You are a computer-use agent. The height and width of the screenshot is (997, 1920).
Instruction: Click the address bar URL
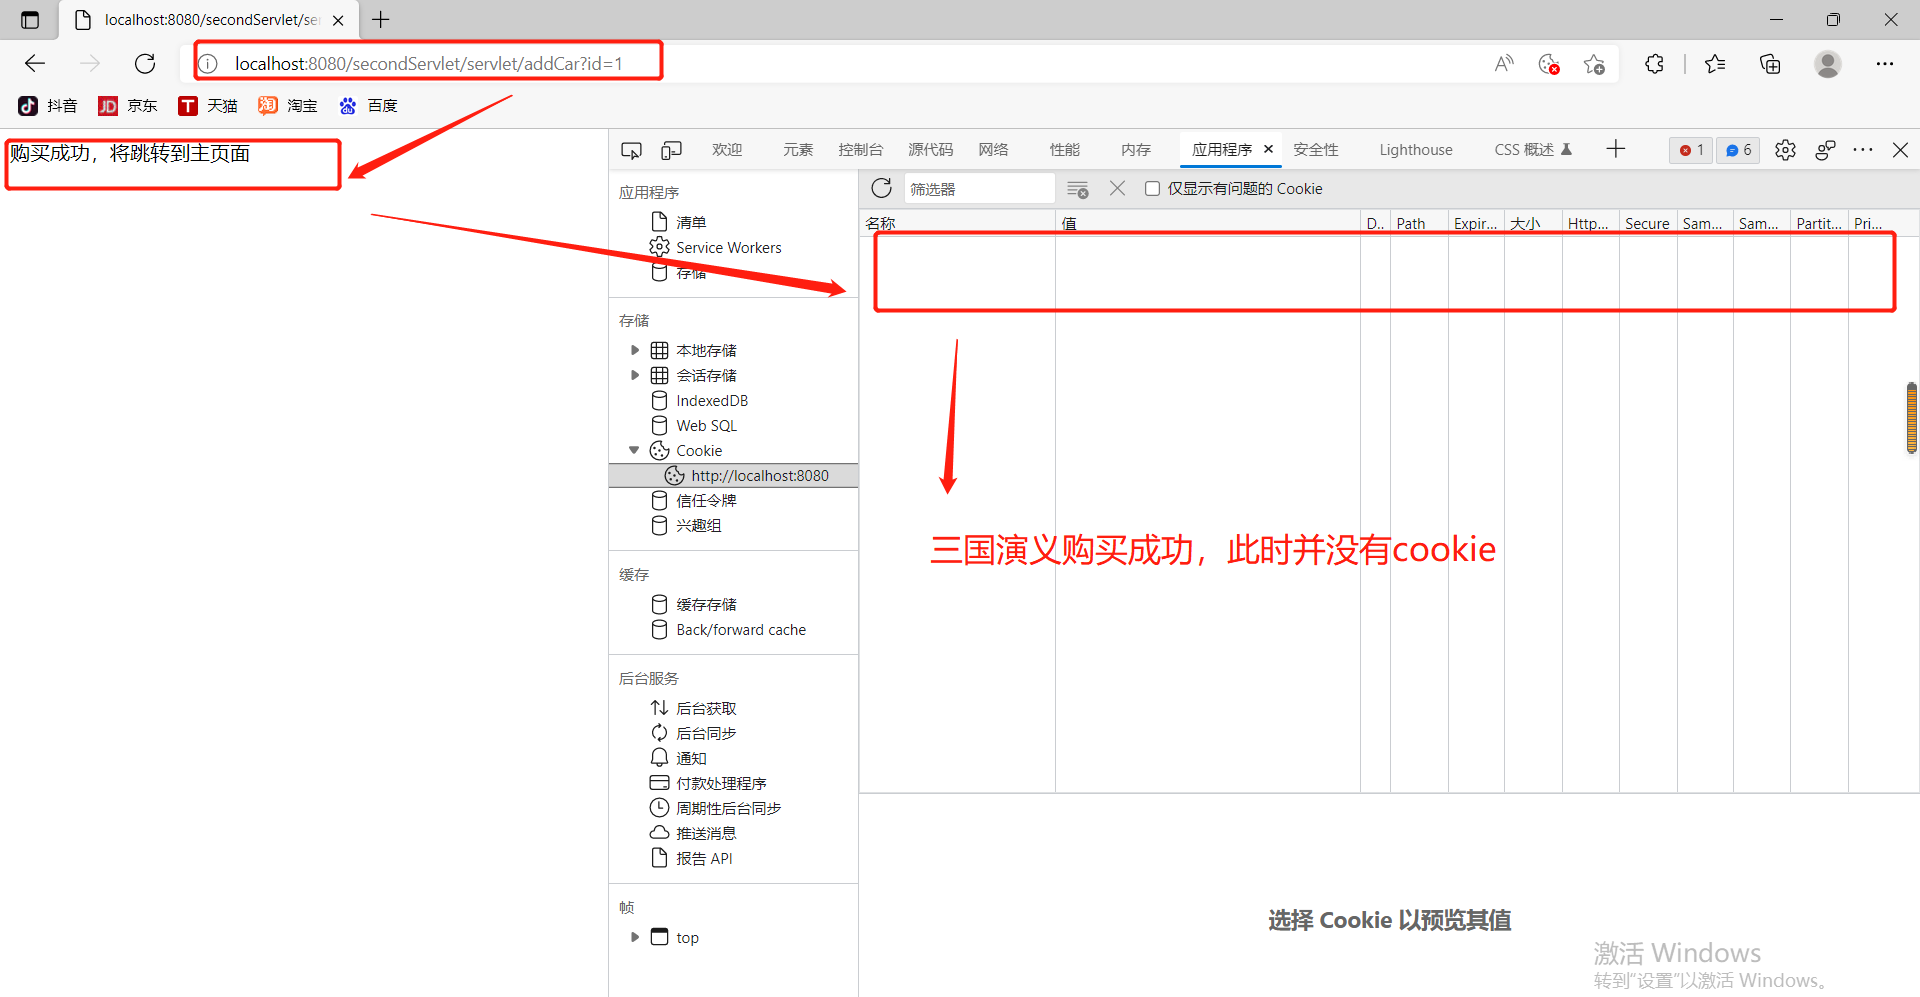429,64
